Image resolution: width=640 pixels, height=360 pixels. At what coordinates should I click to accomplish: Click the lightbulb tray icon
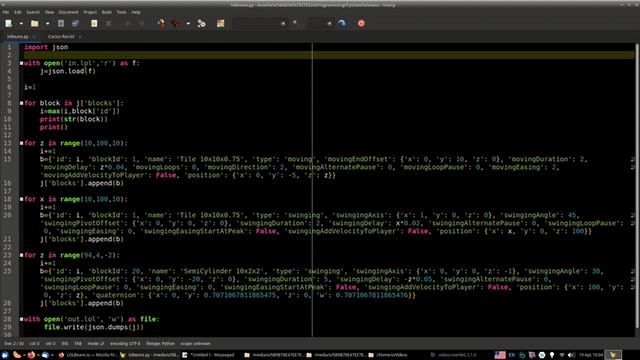(x=552, y=355)
